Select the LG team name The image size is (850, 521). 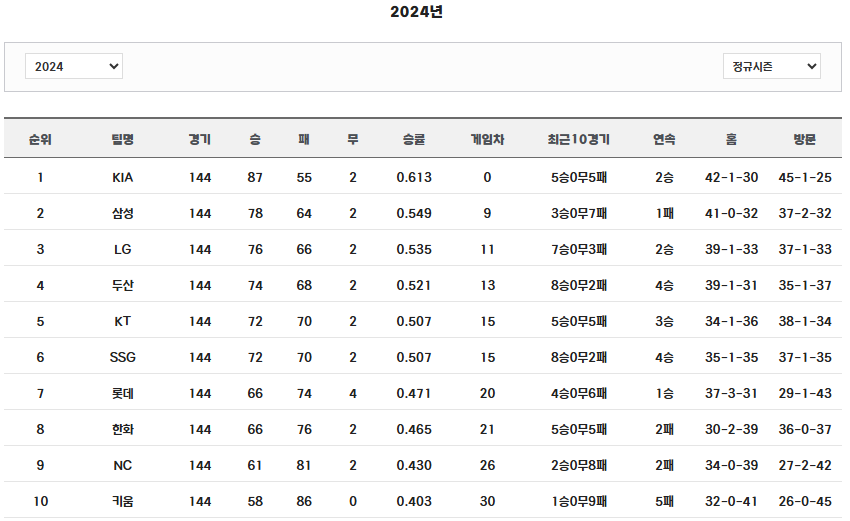tap(123, 249)
